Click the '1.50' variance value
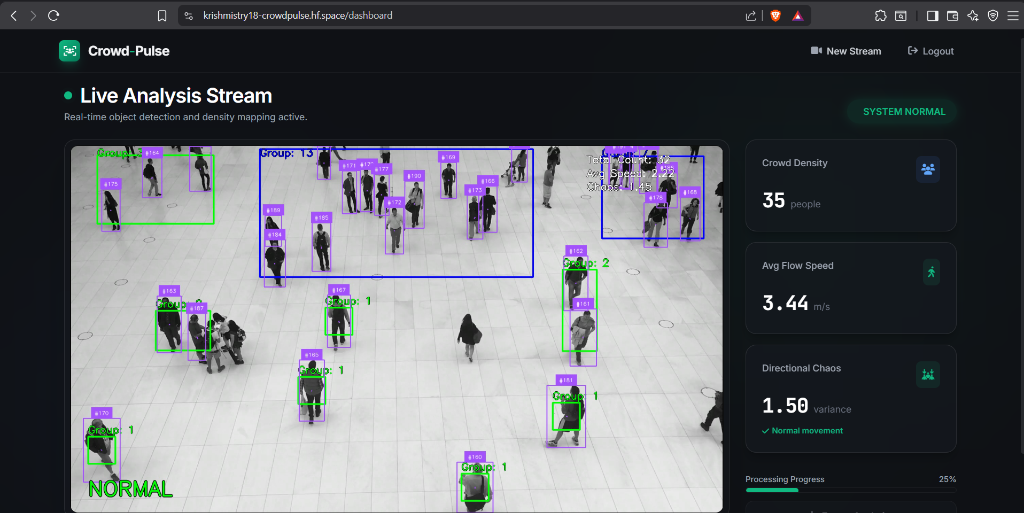Image resolution: width=1024 pixels, height=513 pixels. pos(785,405)
